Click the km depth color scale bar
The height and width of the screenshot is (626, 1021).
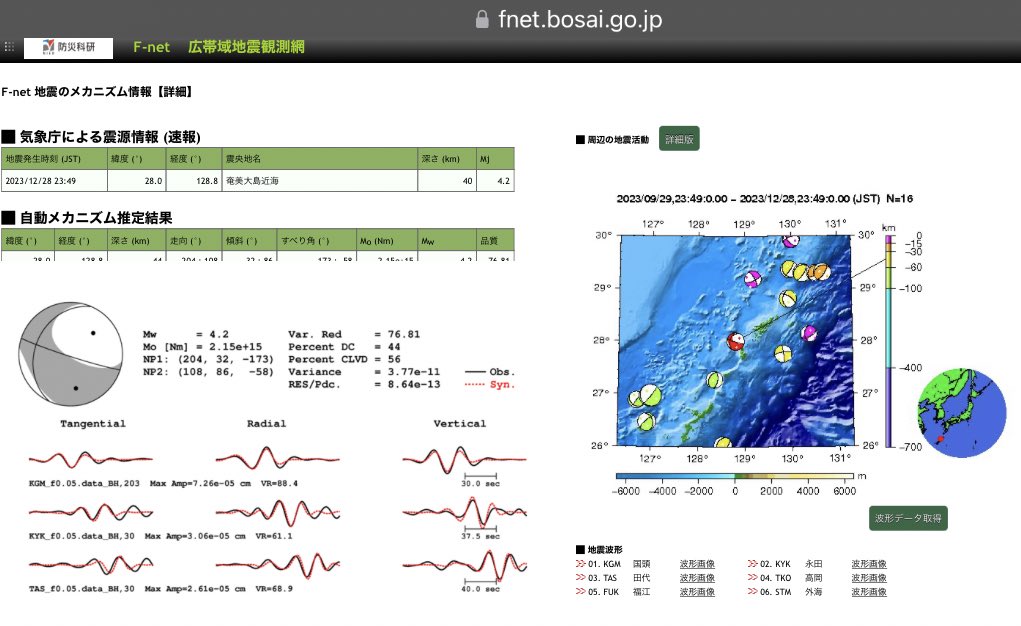pos(889,341)
